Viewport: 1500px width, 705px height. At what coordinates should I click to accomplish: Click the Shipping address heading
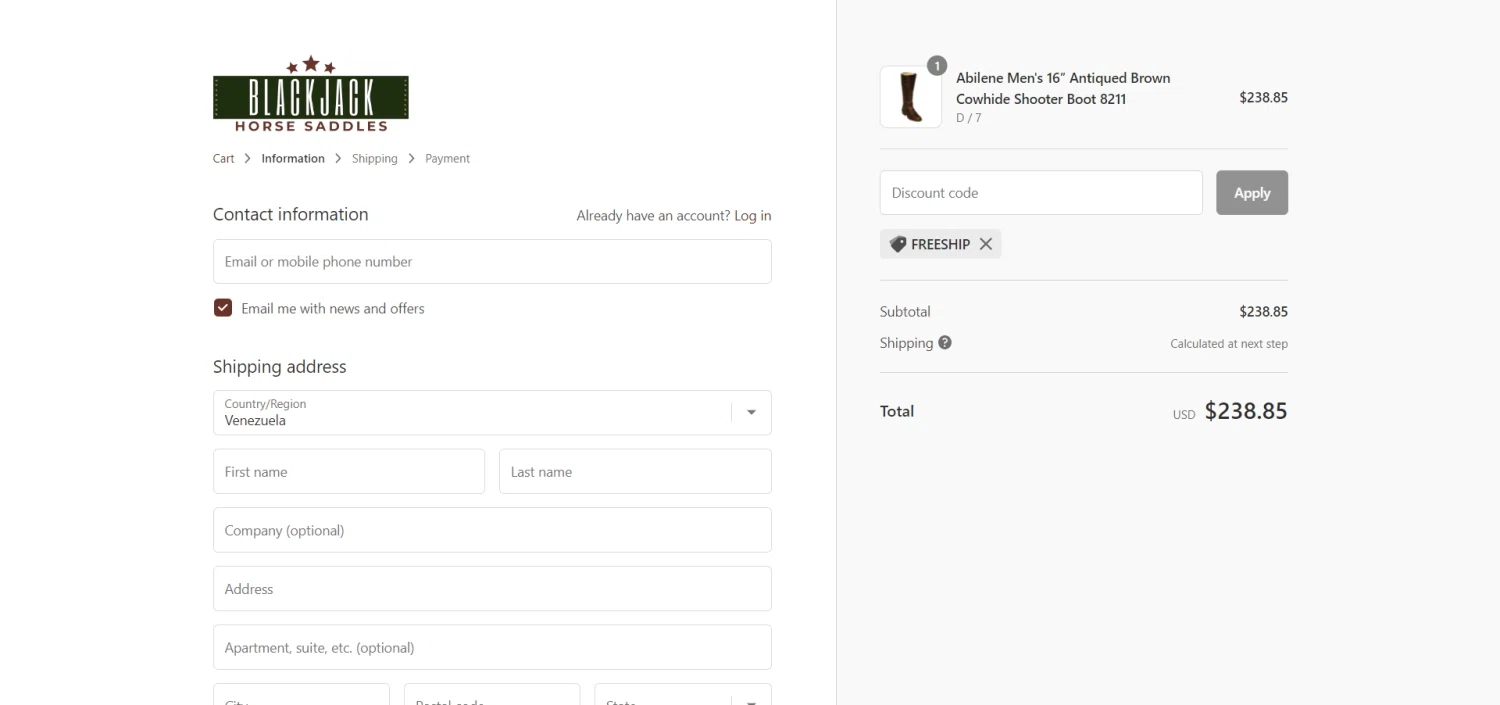point(280,367)
